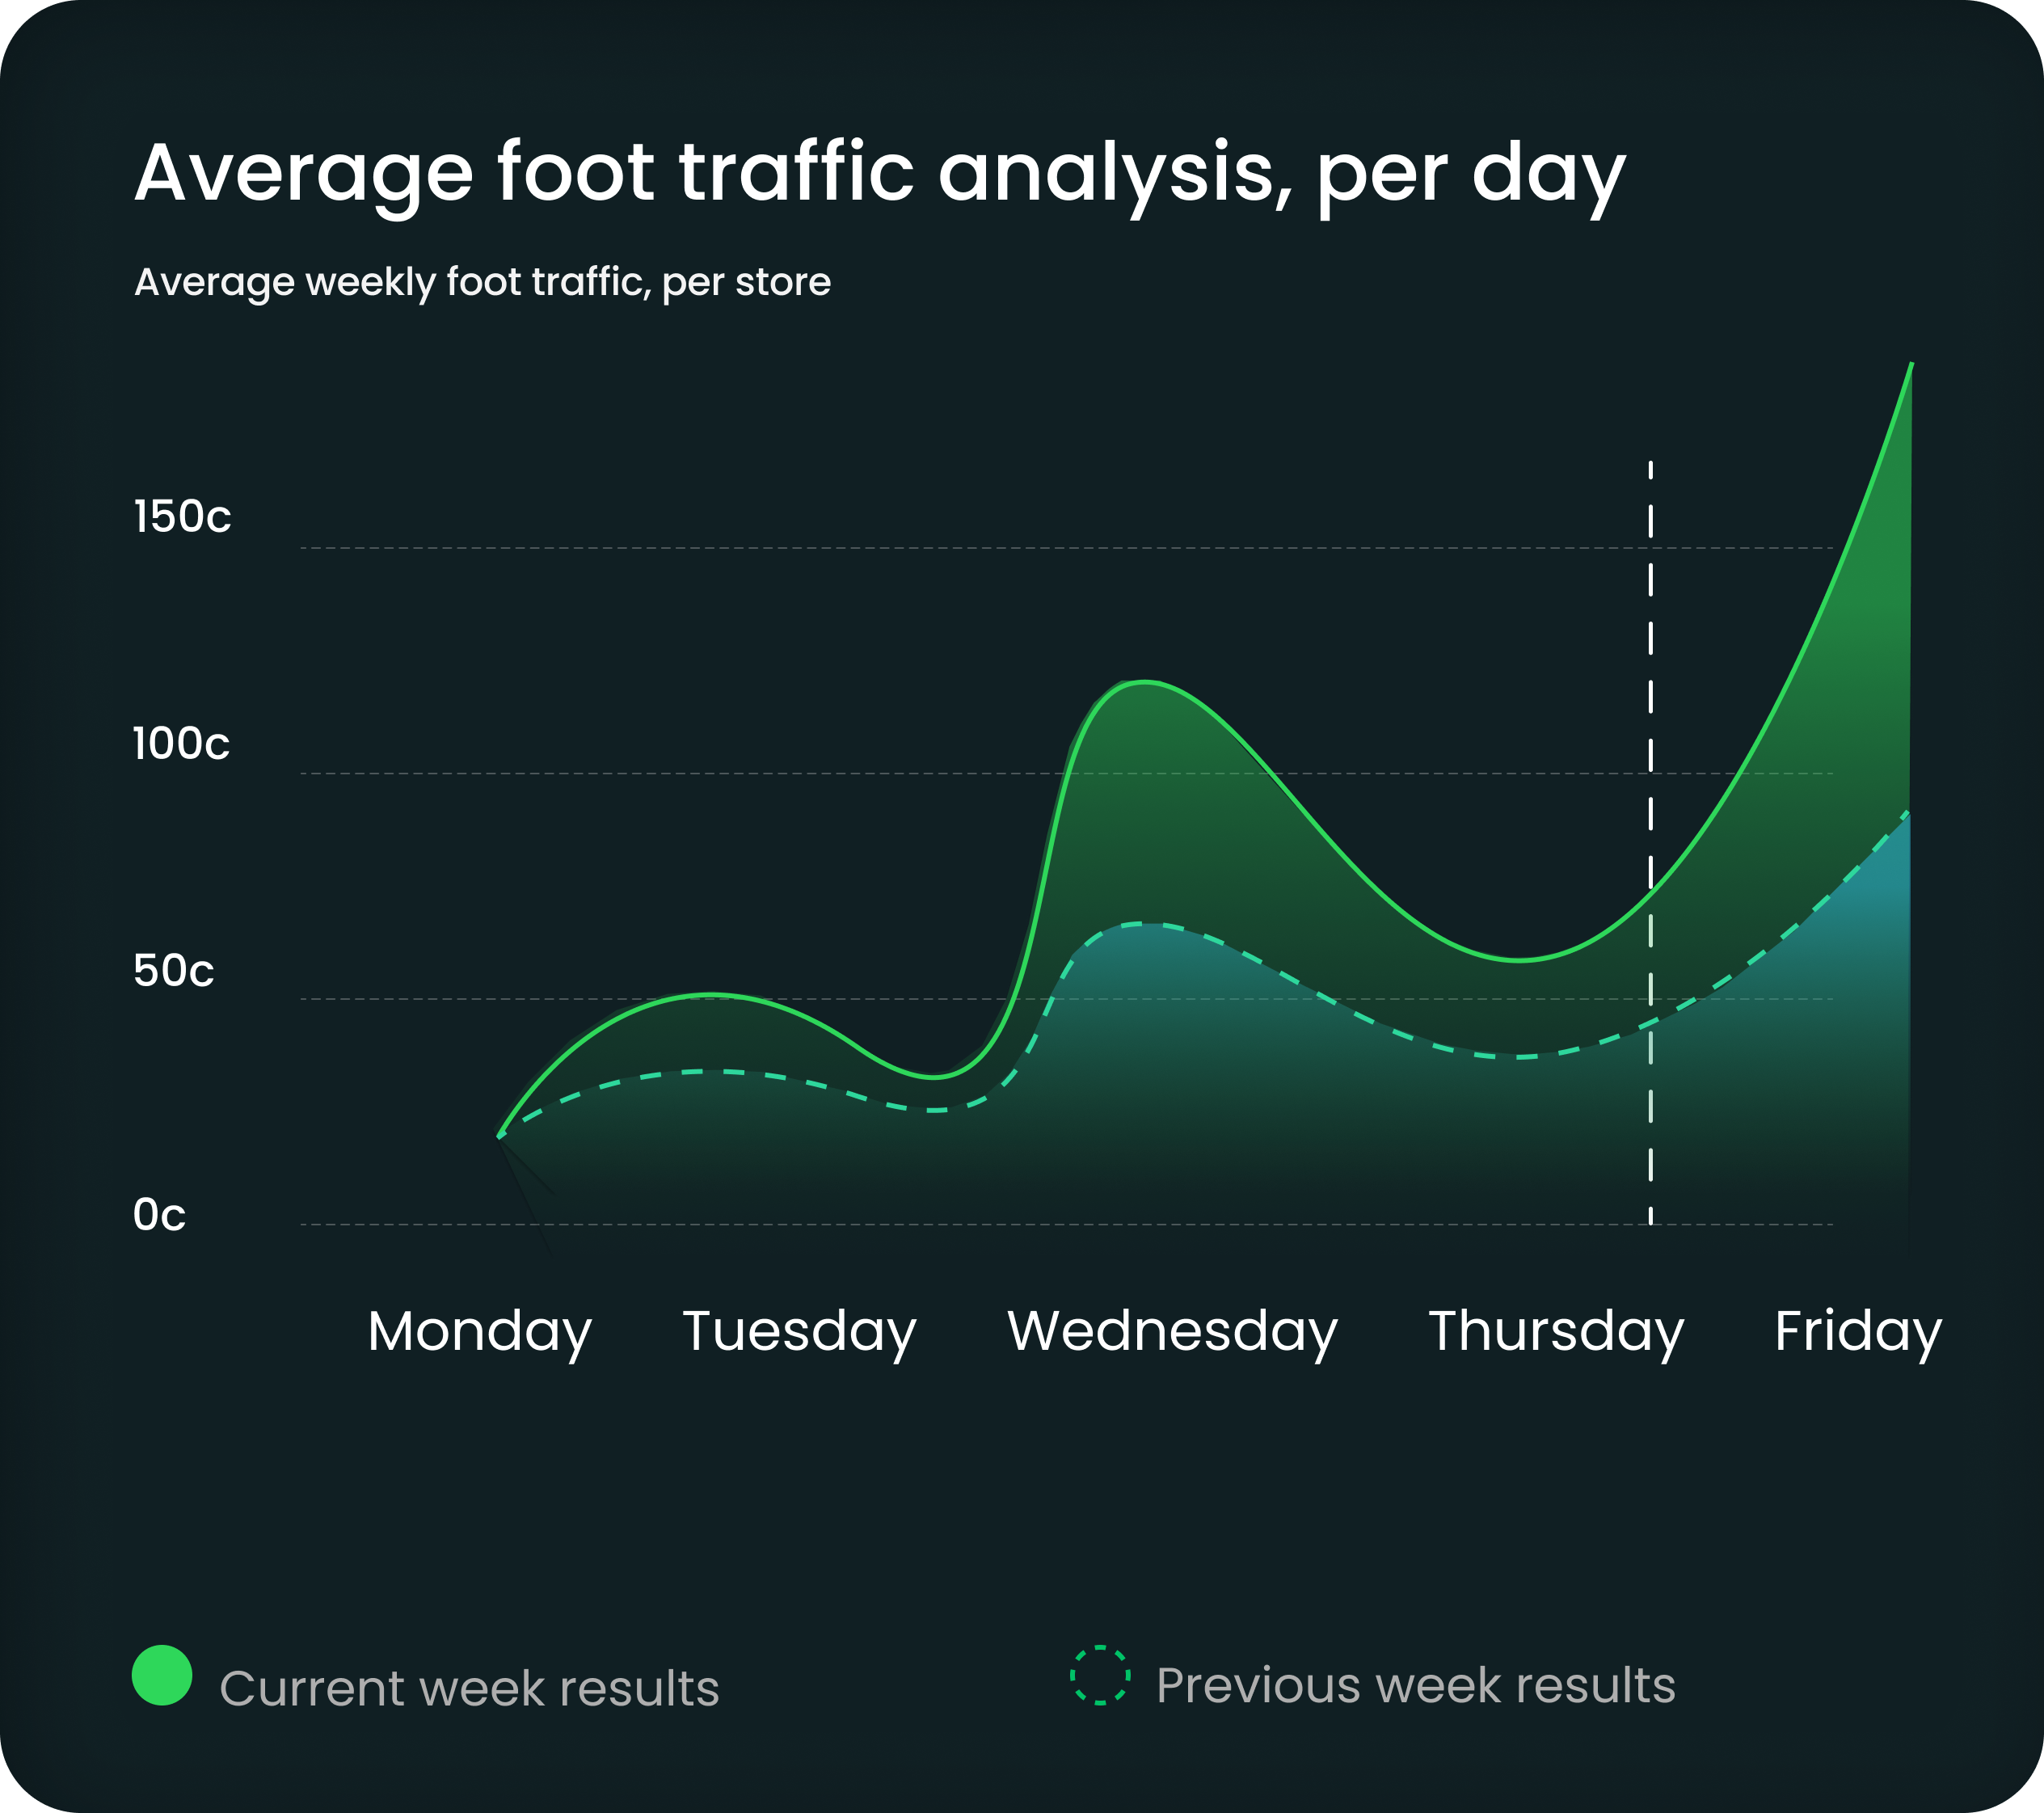The image size is (2044, 1813).
Task: Click the Monday axis label
Action: tap(480, 1331)
